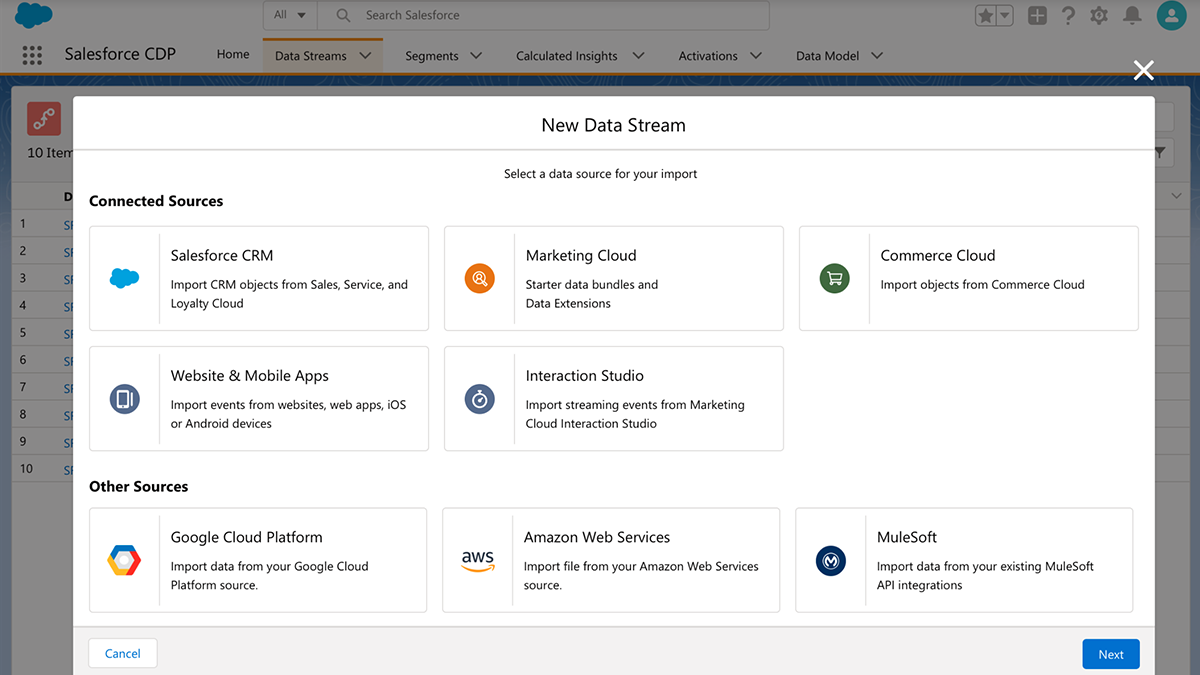Open the Help question mark icon
The width and height of the screenshot is (1200, 675).
[1066, 15]
